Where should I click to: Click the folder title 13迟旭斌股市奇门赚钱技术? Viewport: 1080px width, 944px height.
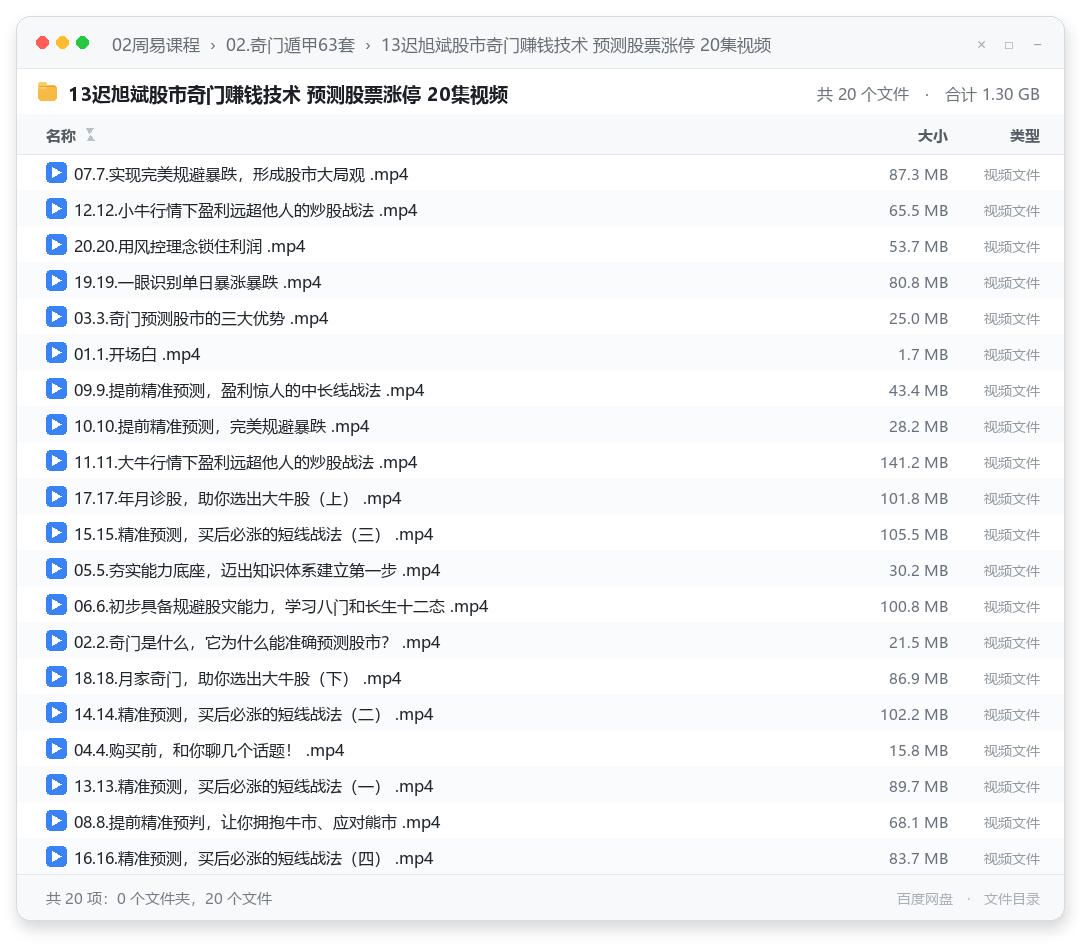(x=288, y=94)
